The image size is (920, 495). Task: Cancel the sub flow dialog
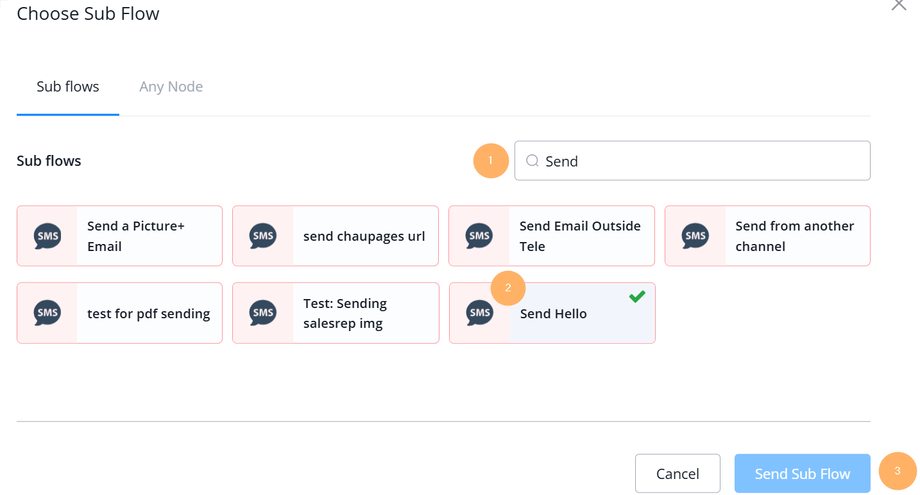click(x=677, y=473)
